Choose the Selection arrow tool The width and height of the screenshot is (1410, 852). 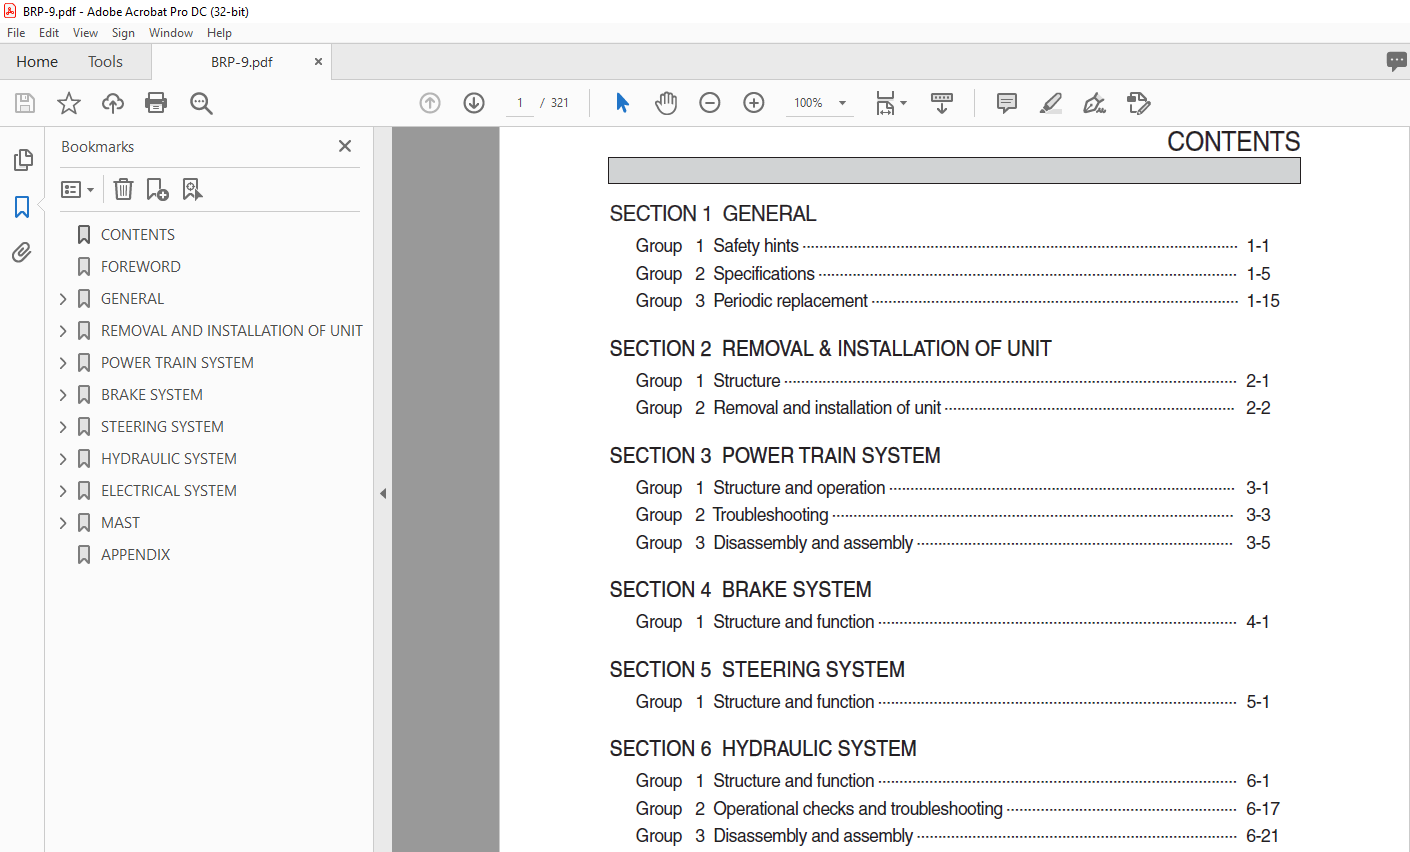[622, 103]
